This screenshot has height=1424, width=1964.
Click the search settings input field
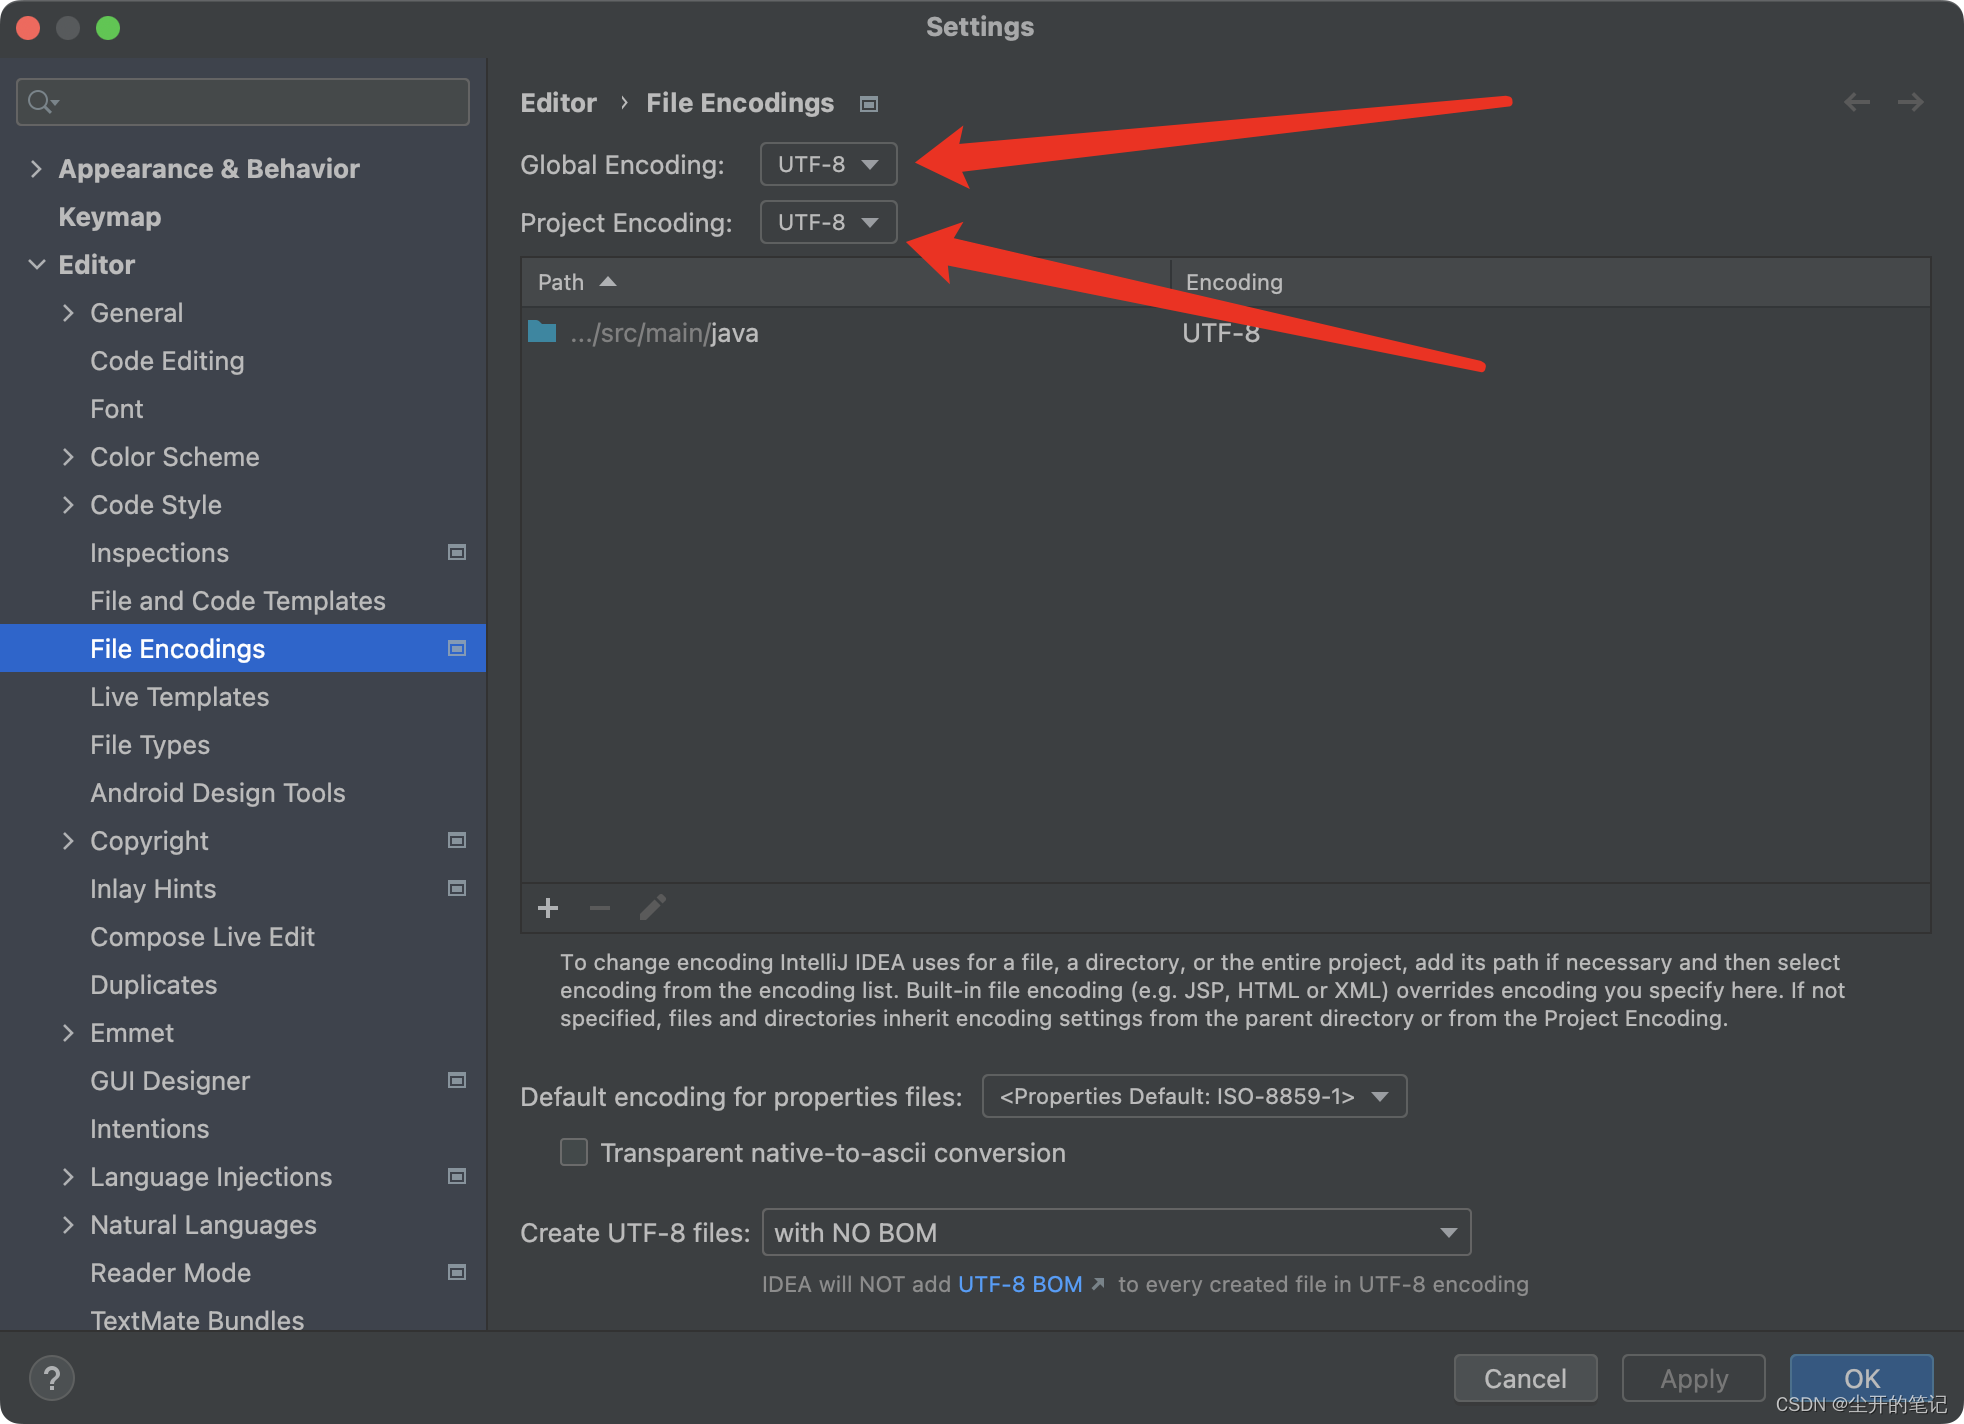(244, 101)
